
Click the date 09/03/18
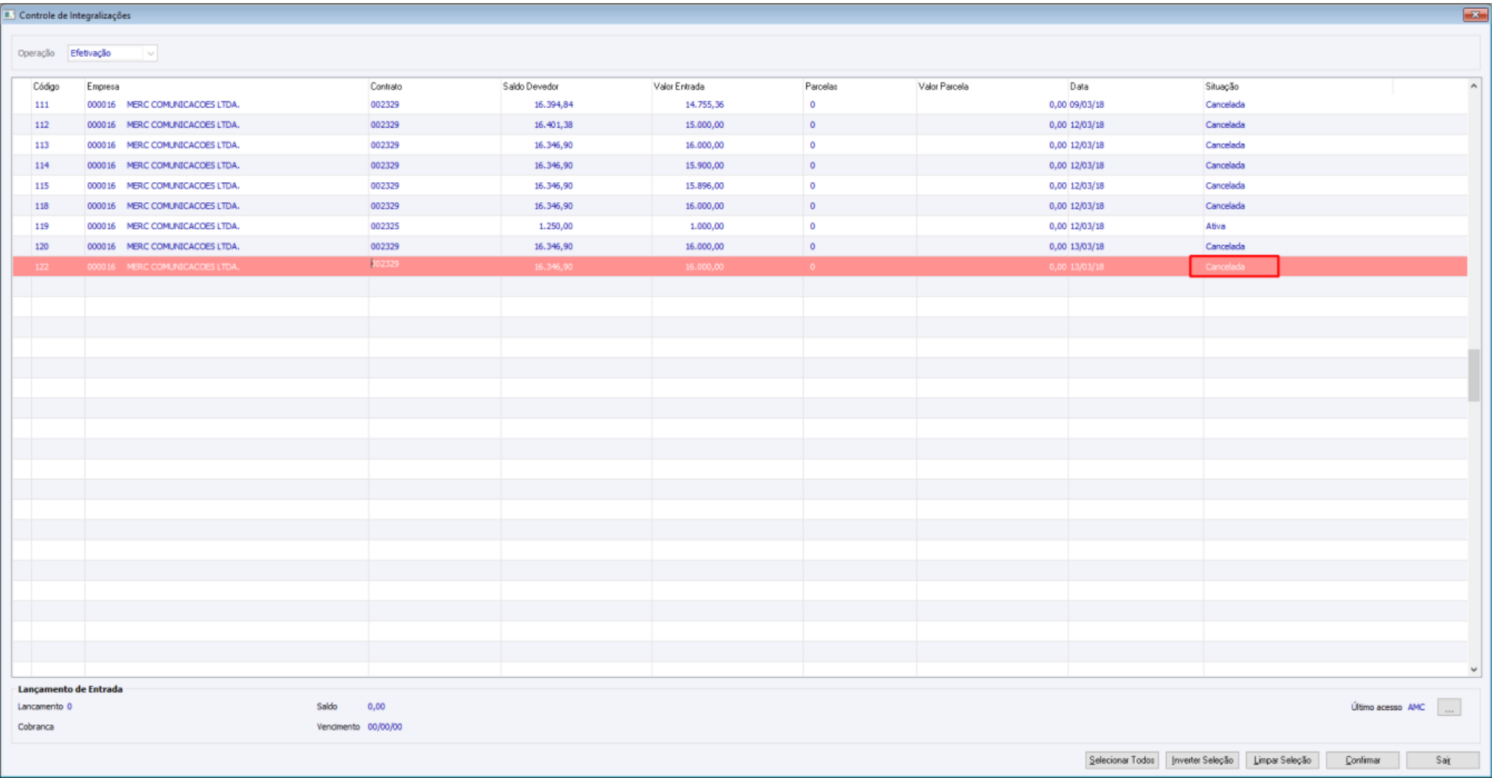click(1087, 104)
